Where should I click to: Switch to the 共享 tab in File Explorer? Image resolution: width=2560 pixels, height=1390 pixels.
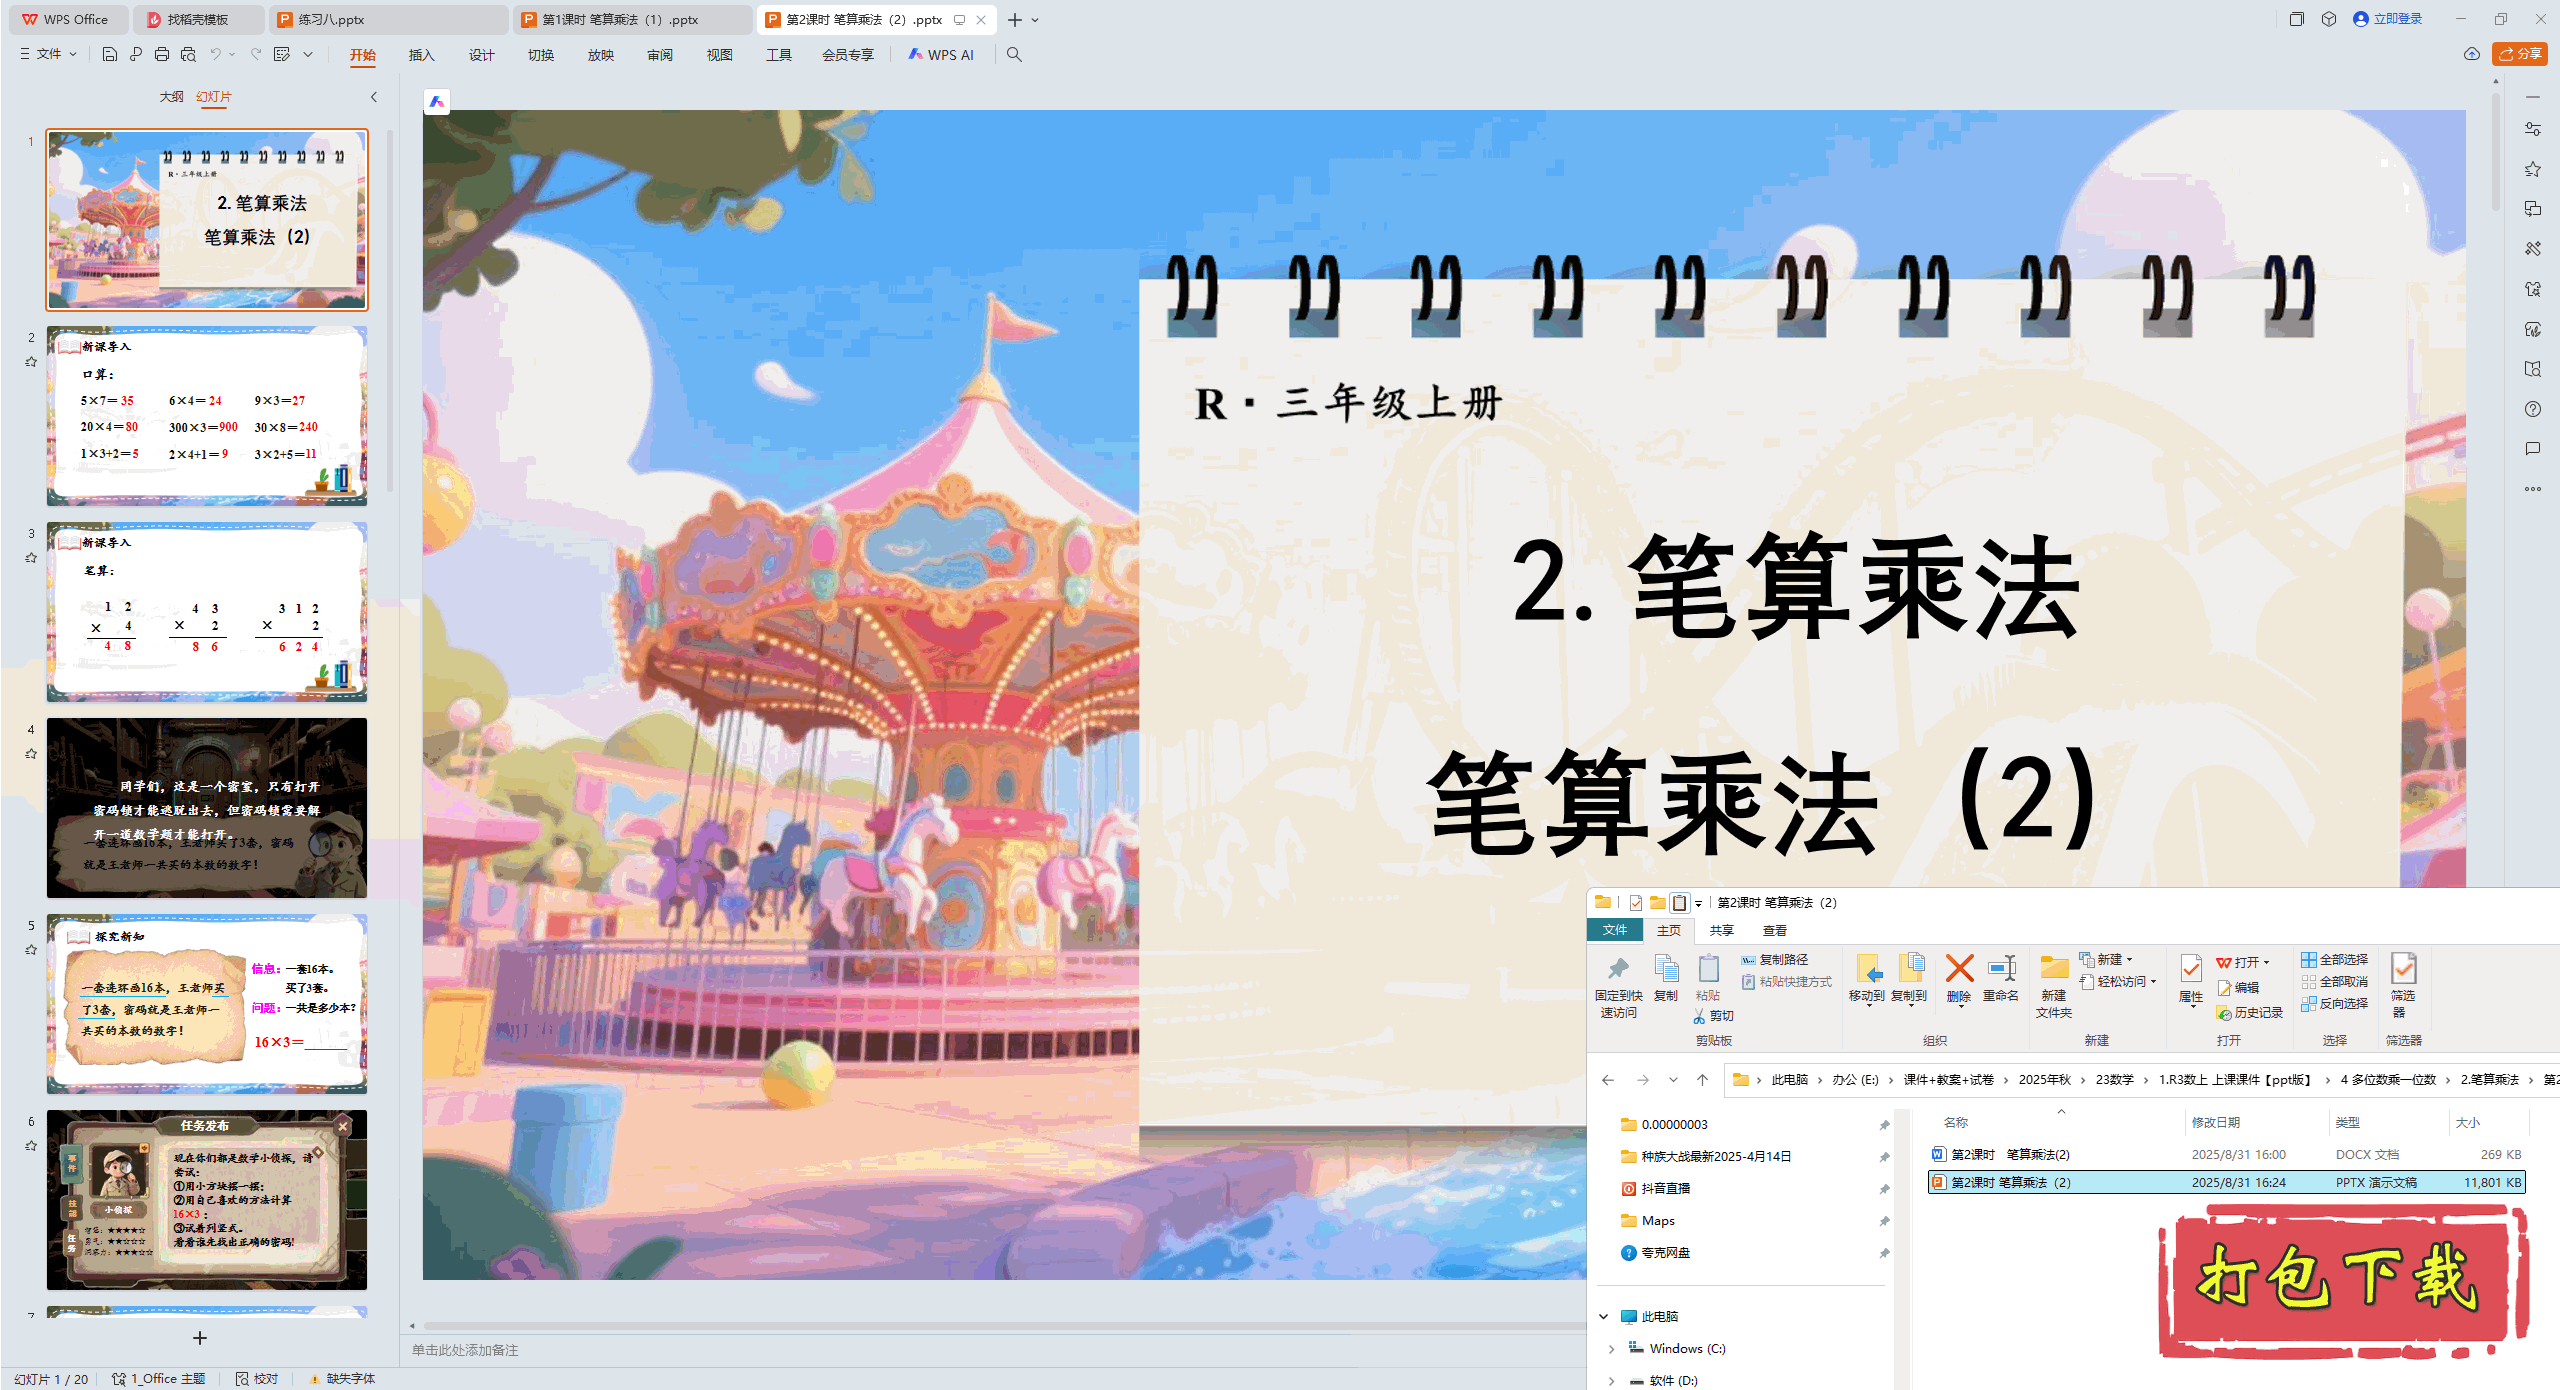(1722, 930)
